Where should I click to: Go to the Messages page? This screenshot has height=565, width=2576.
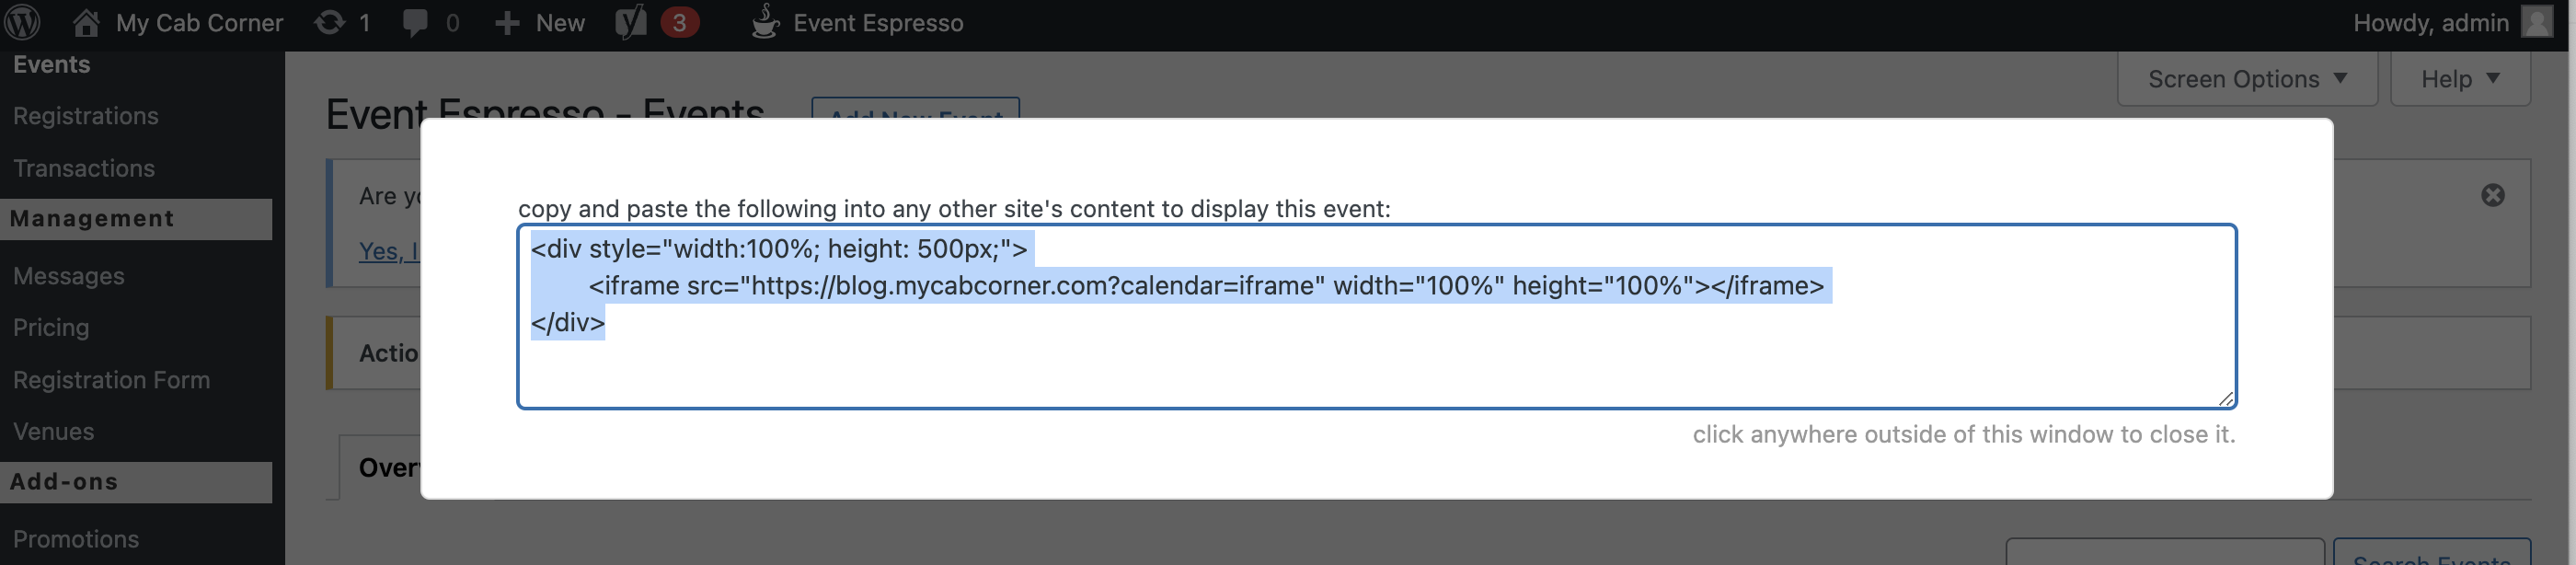pyautogui.click(x=69, y=276)
